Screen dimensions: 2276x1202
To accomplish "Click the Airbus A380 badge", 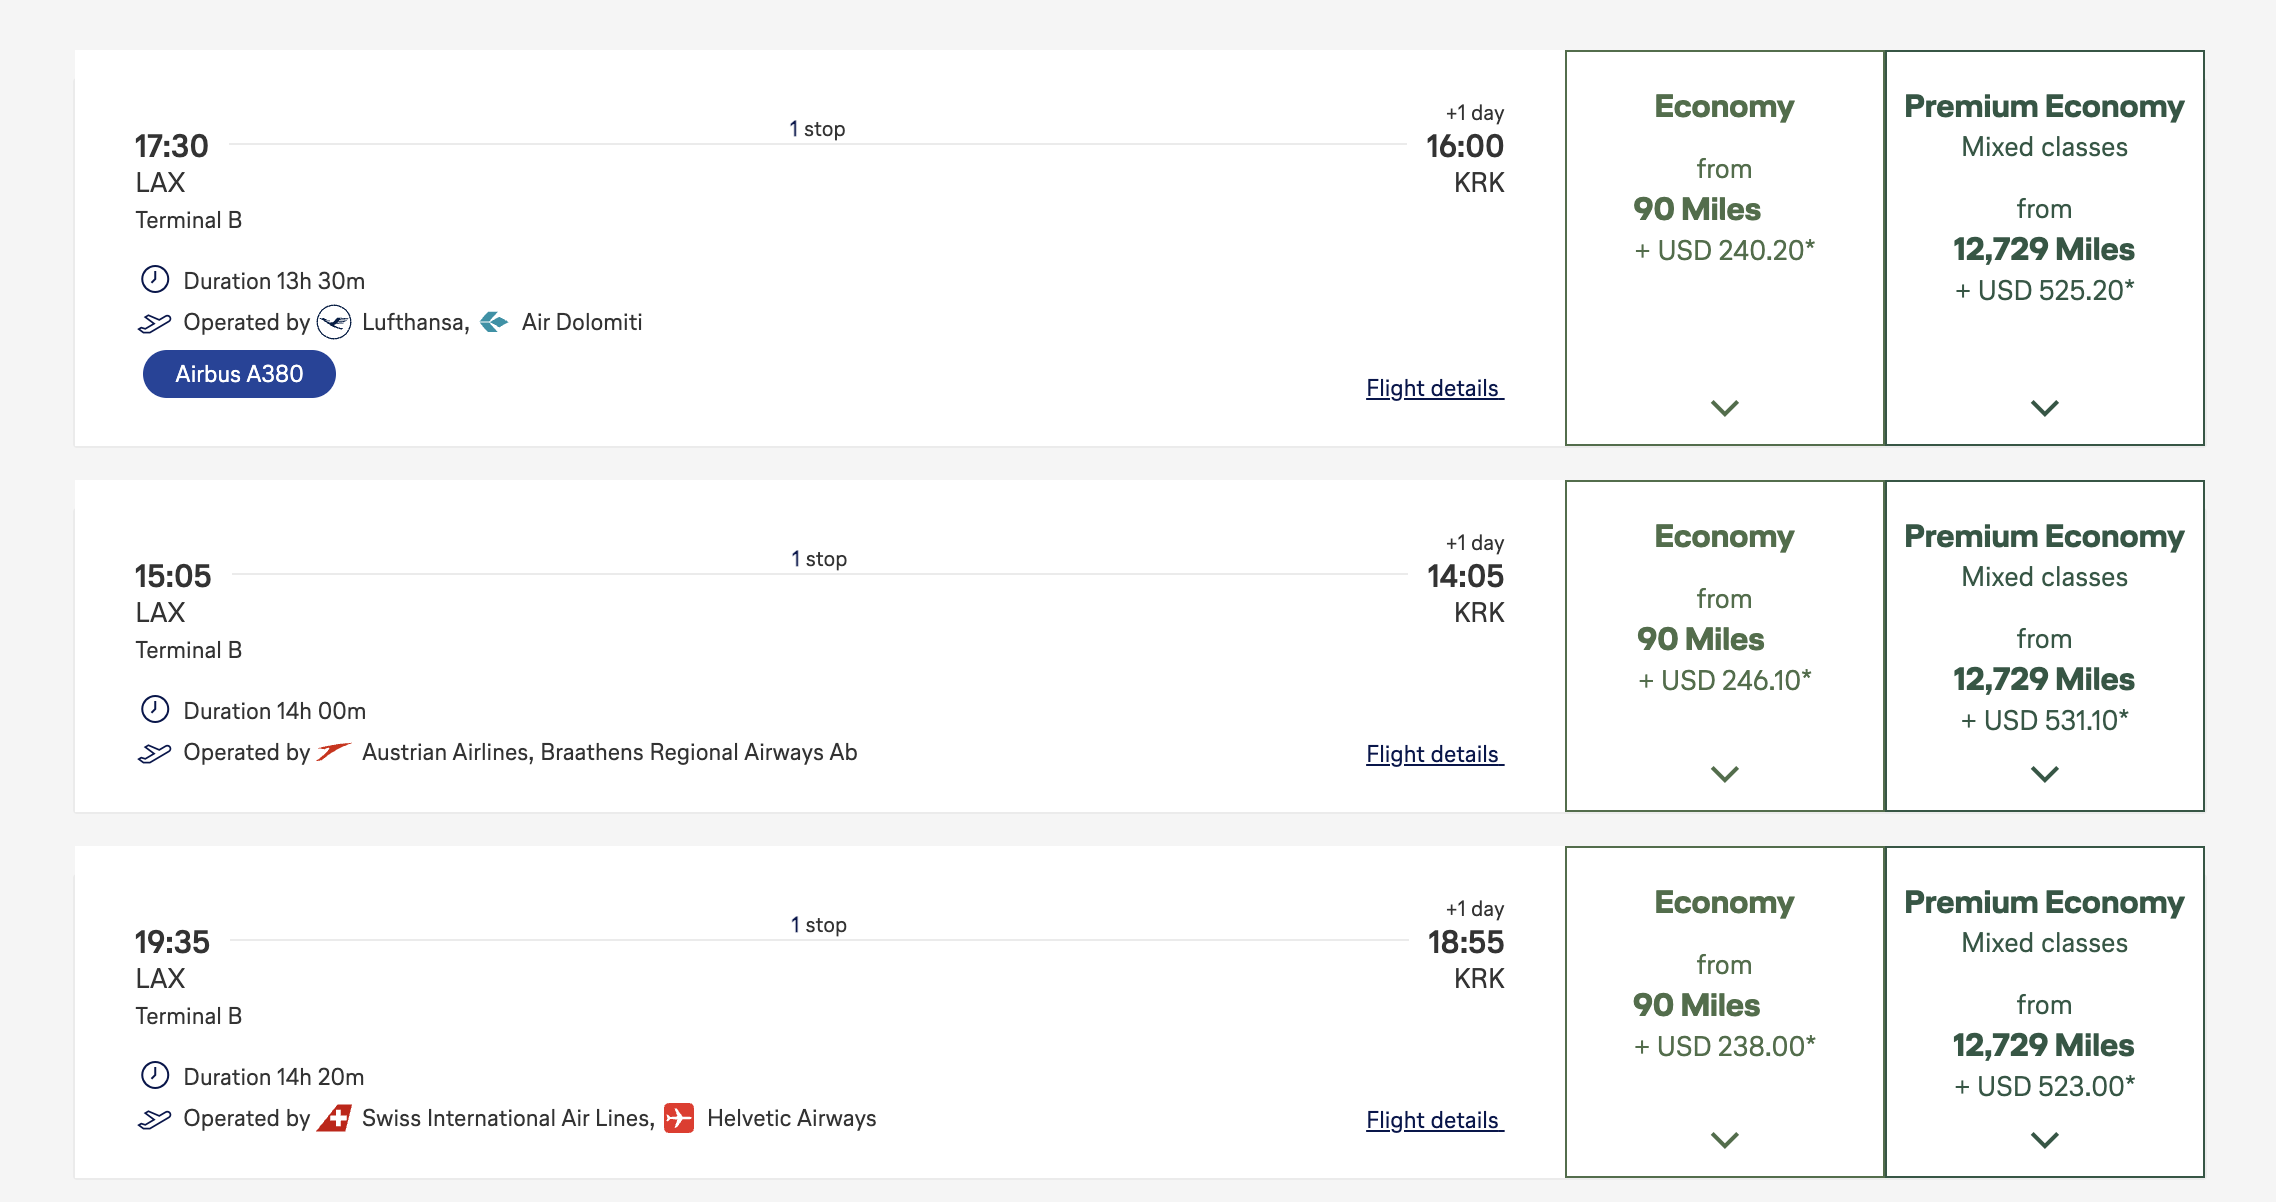I will 239,374.
